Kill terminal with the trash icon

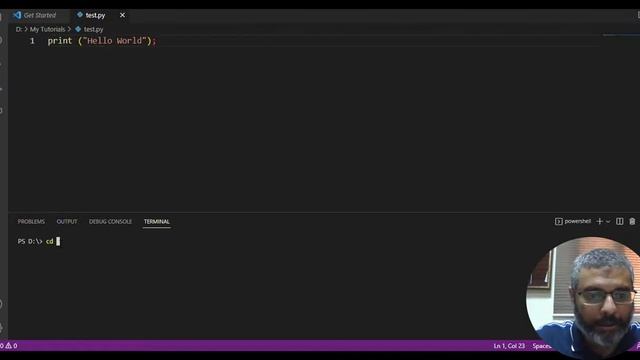632,221
